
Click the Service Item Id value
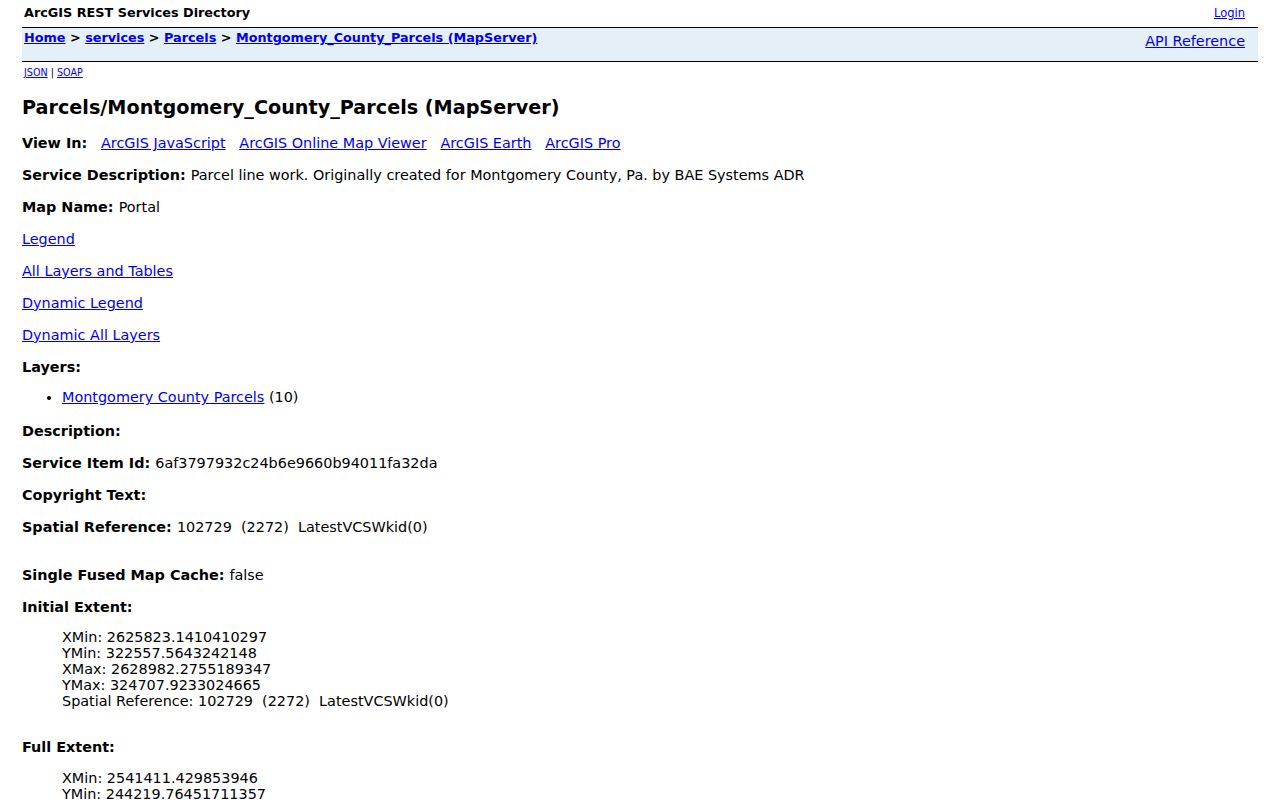point(296,463)
